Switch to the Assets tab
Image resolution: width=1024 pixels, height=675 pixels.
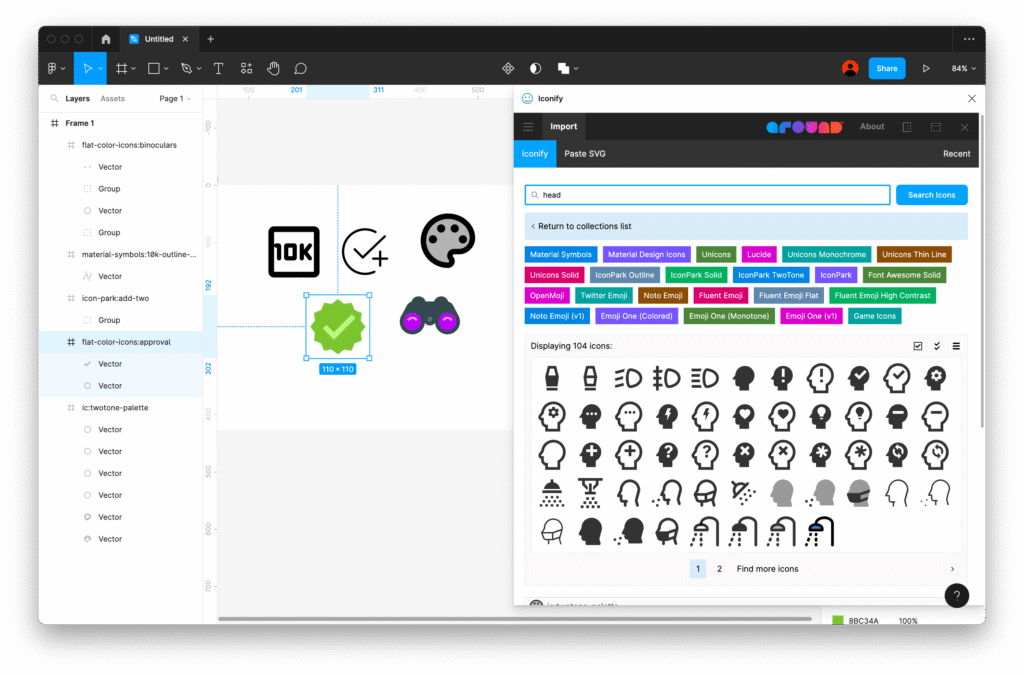(112, 98)
